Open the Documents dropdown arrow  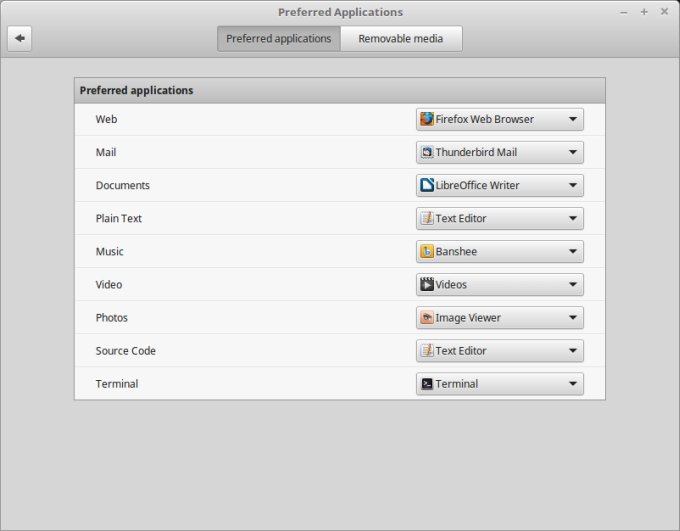coord(572,185)
